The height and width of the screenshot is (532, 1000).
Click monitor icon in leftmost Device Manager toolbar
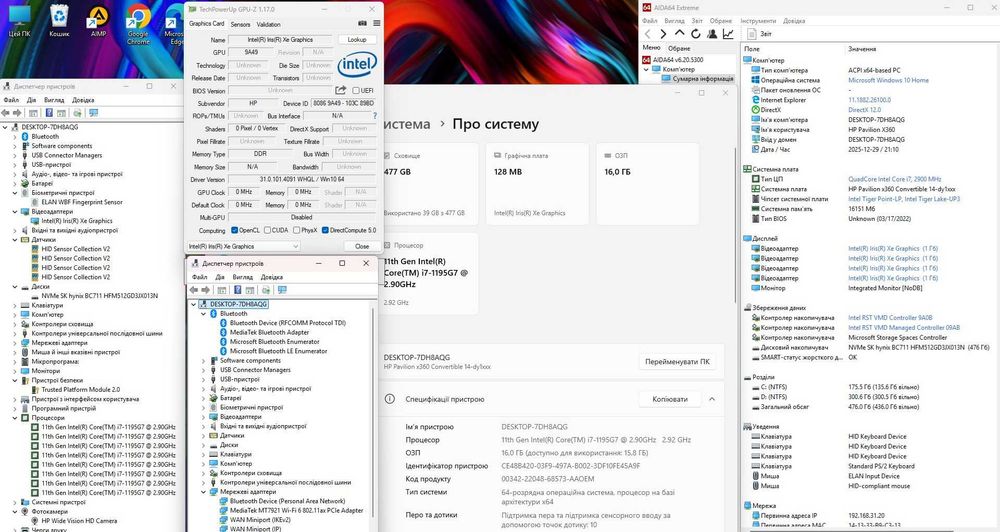(x=94, y=113)
